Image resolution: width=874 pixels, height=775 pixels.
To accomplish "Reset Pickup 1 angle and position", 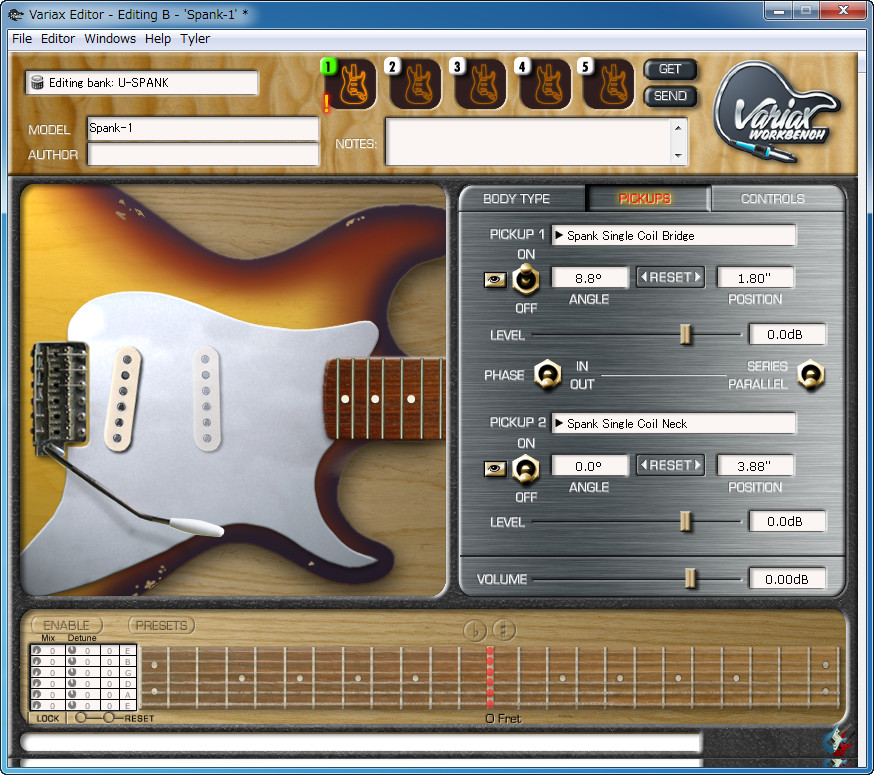I will pos(671,277).
